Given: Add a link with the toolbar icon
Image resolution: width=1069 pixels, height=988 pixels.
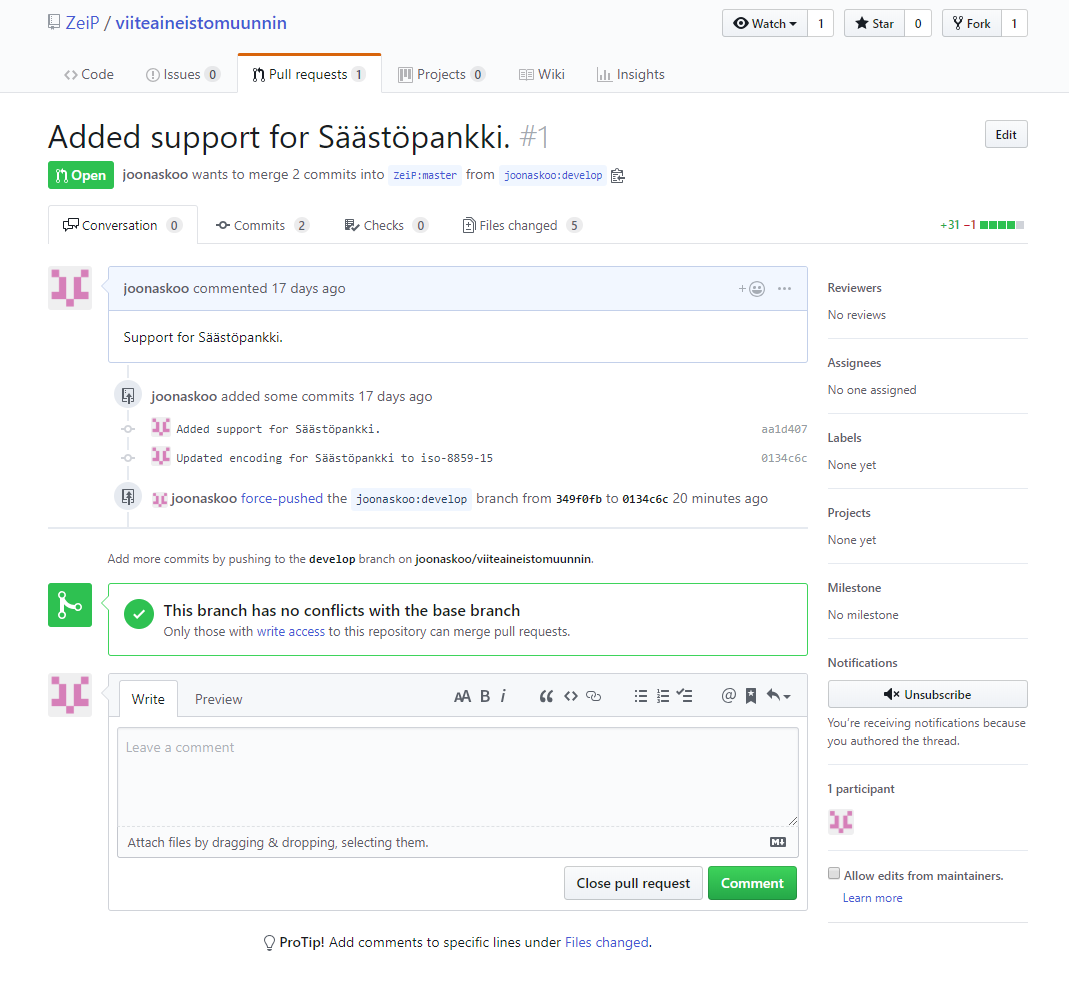Looking at the screenshot, I should (x=593, y=697).
